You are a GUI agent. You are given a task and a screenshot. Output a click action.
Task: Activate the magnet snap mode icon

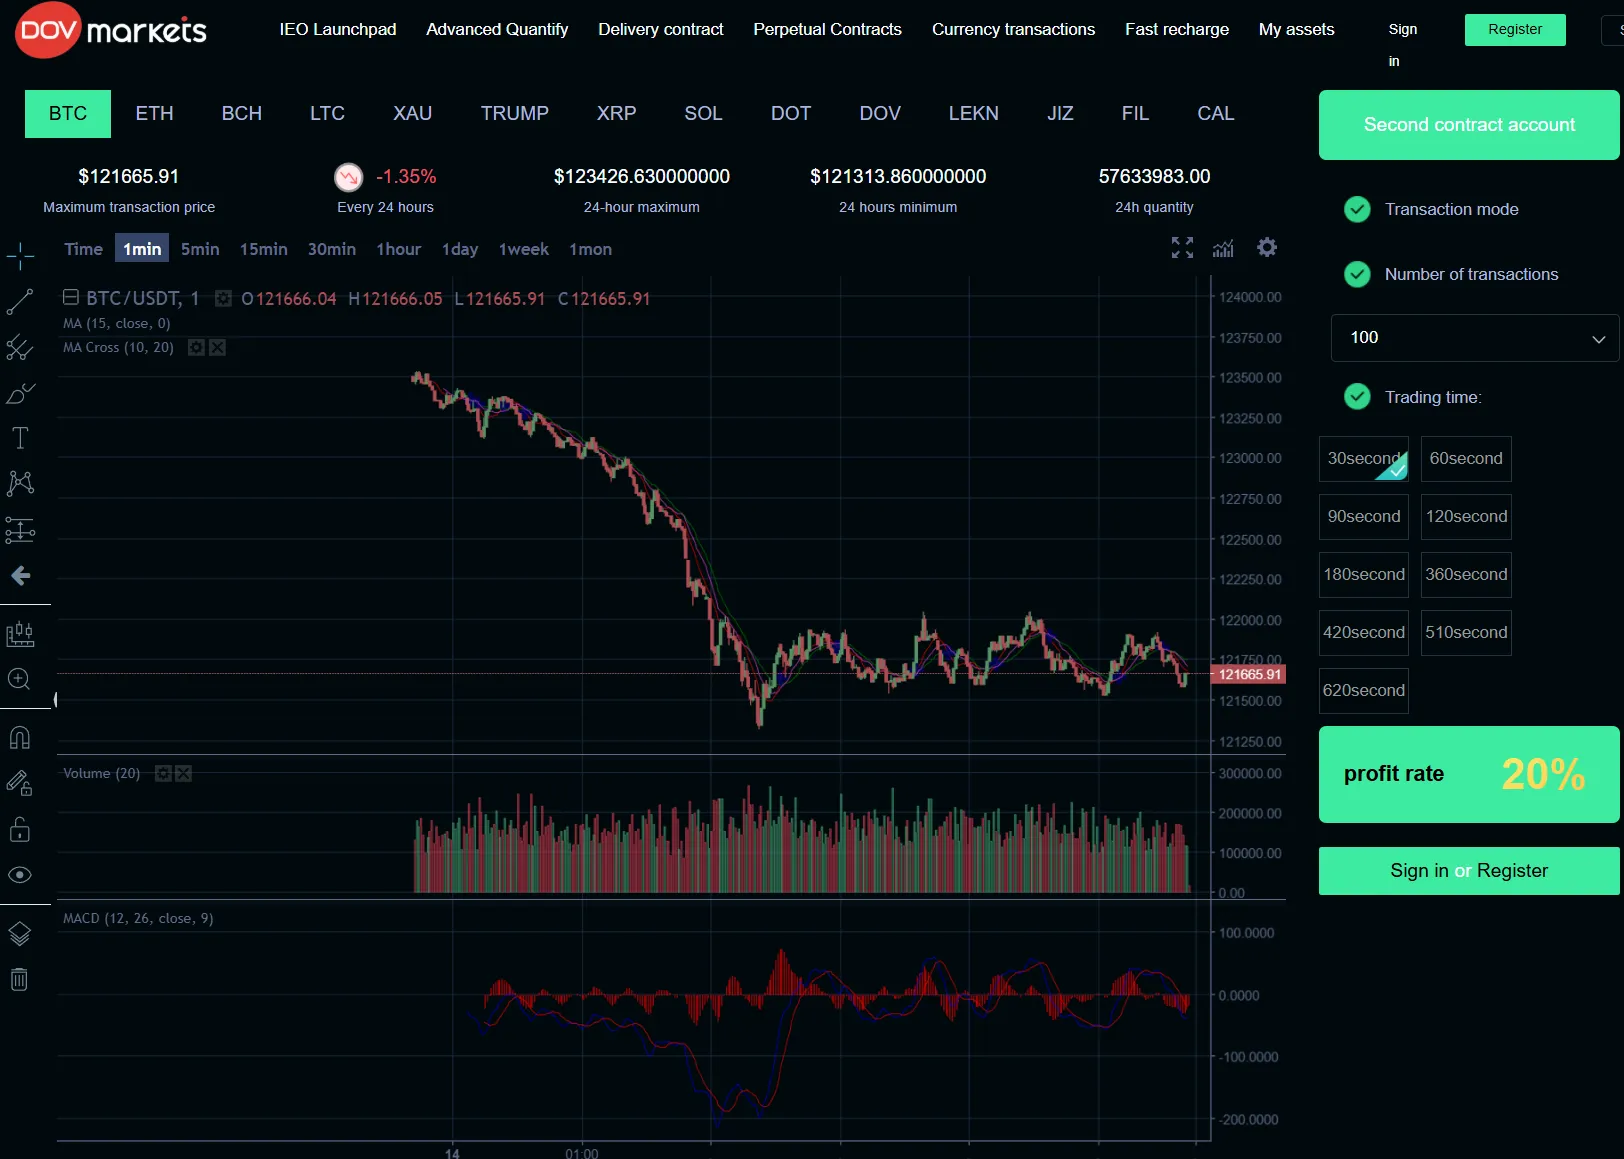pyautogui.click(x=20, y=738)
